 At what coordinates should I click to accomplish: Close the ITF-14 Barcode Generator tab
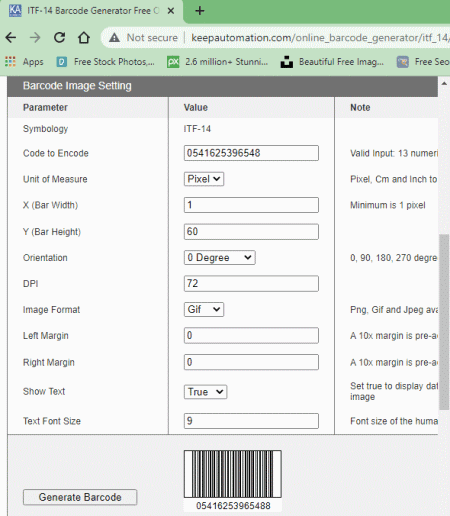171,11
